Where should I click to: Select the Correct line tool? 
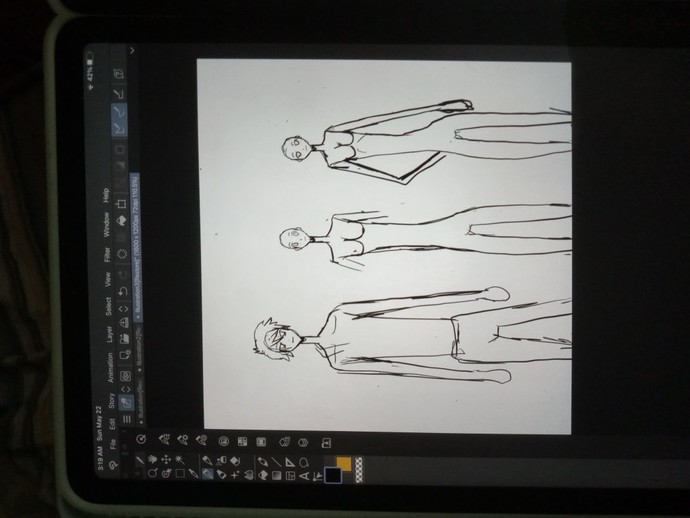pos(317,477)
